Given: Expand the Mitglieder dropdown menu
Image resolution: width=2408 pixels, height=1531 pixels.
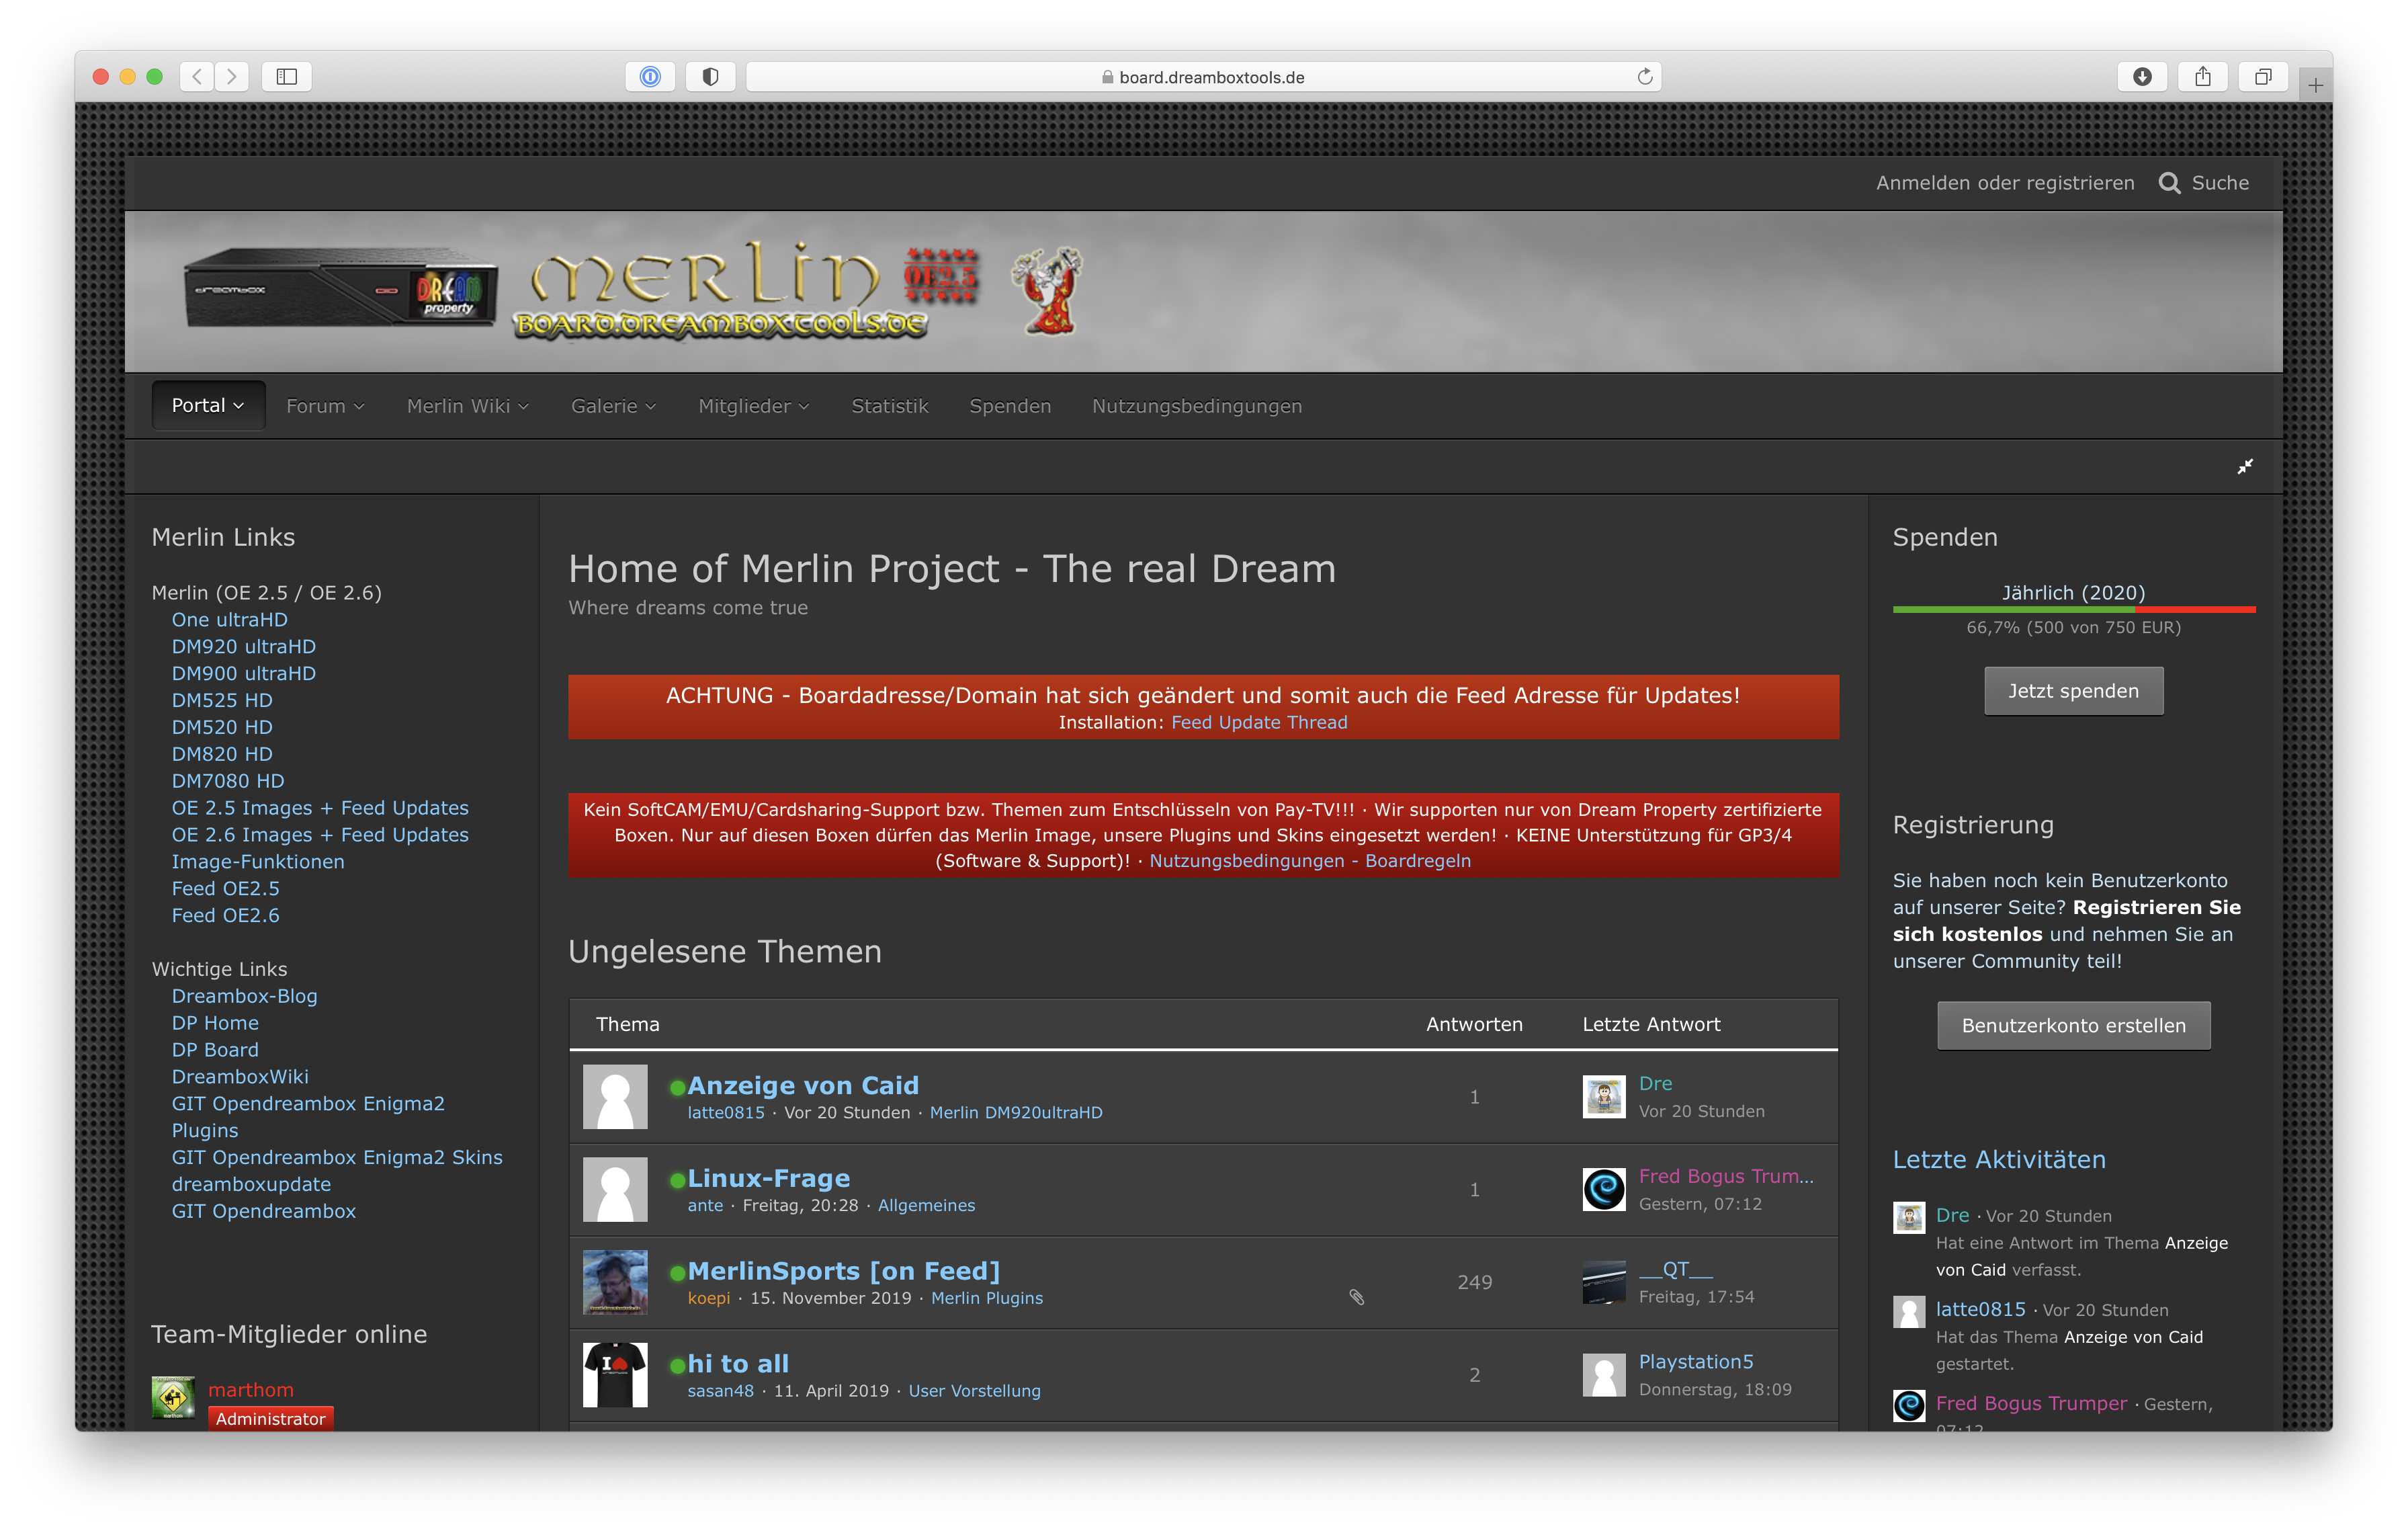Looking at the screenshot, I should point(753,406).
